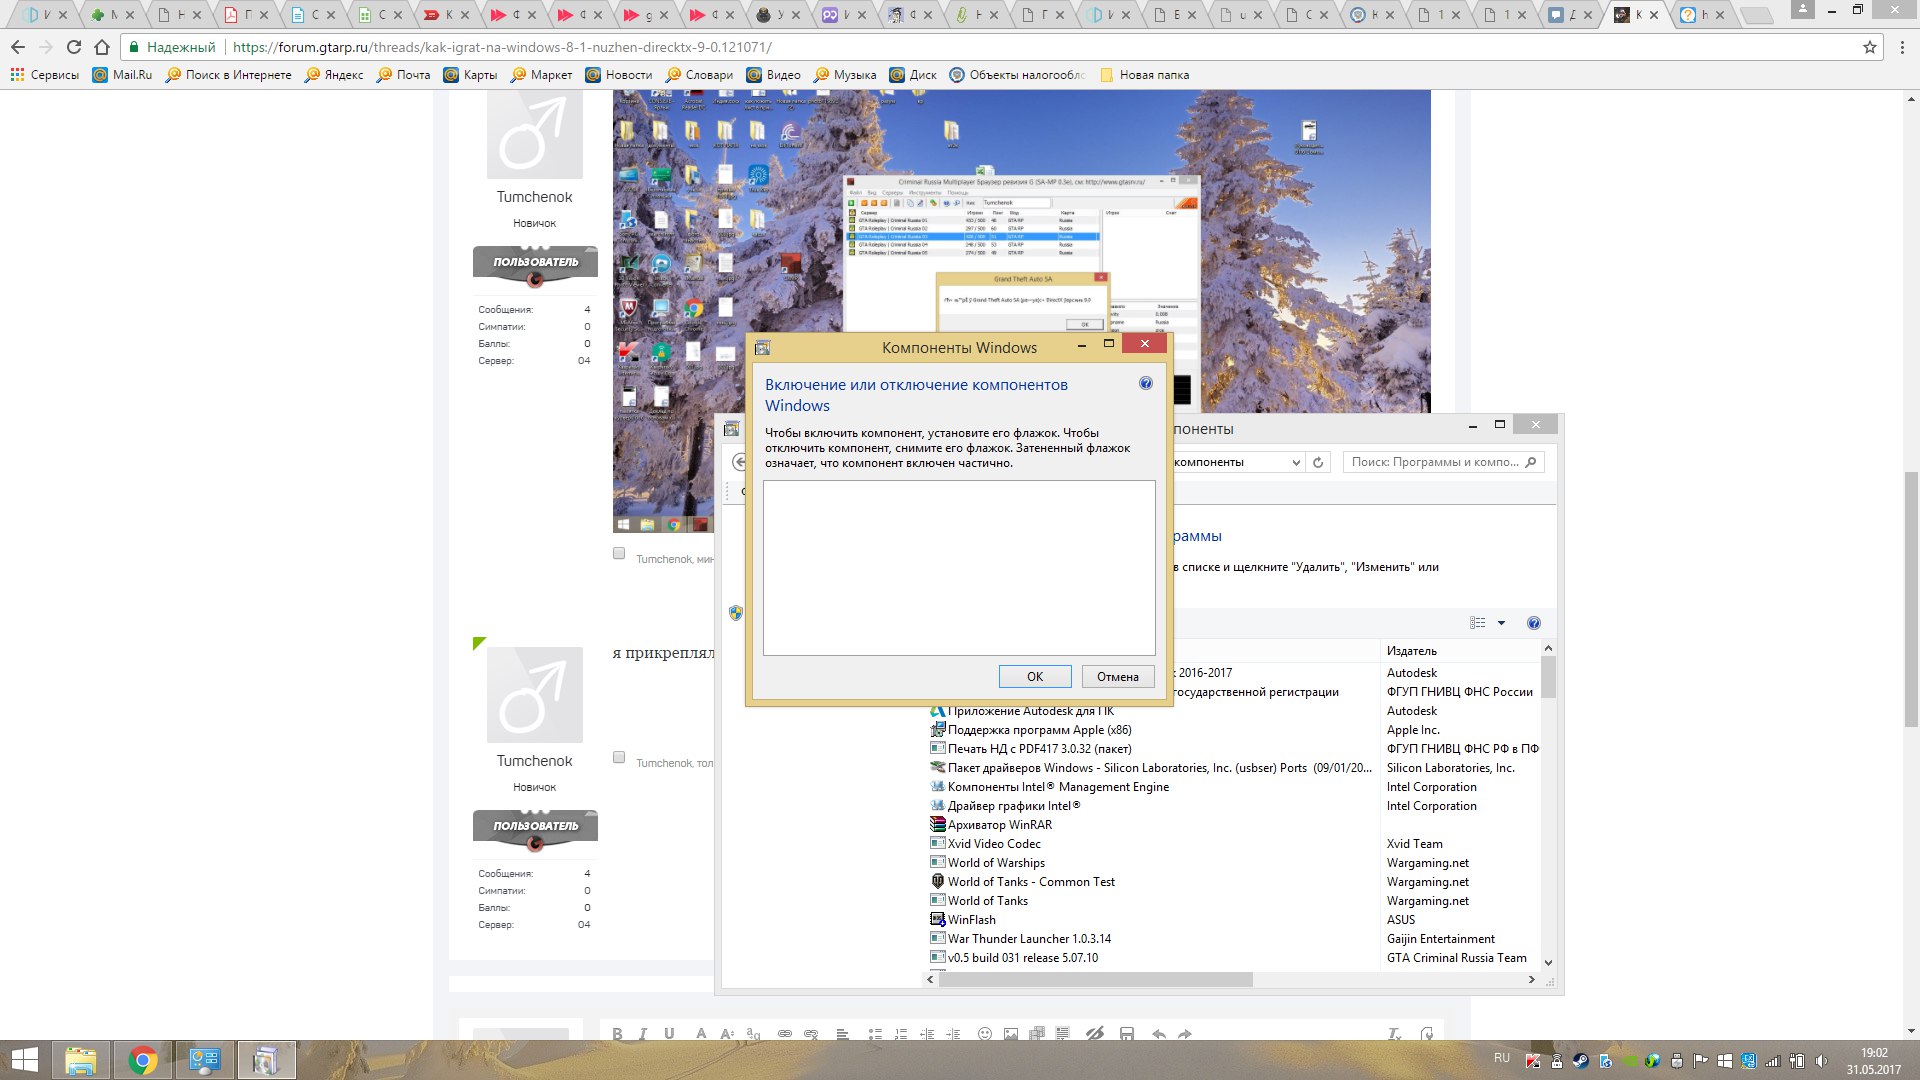Screen dimensions: 1920x1080
Task: Tick the checkbox under the second Tumchenok post
Action: (619, 758)
